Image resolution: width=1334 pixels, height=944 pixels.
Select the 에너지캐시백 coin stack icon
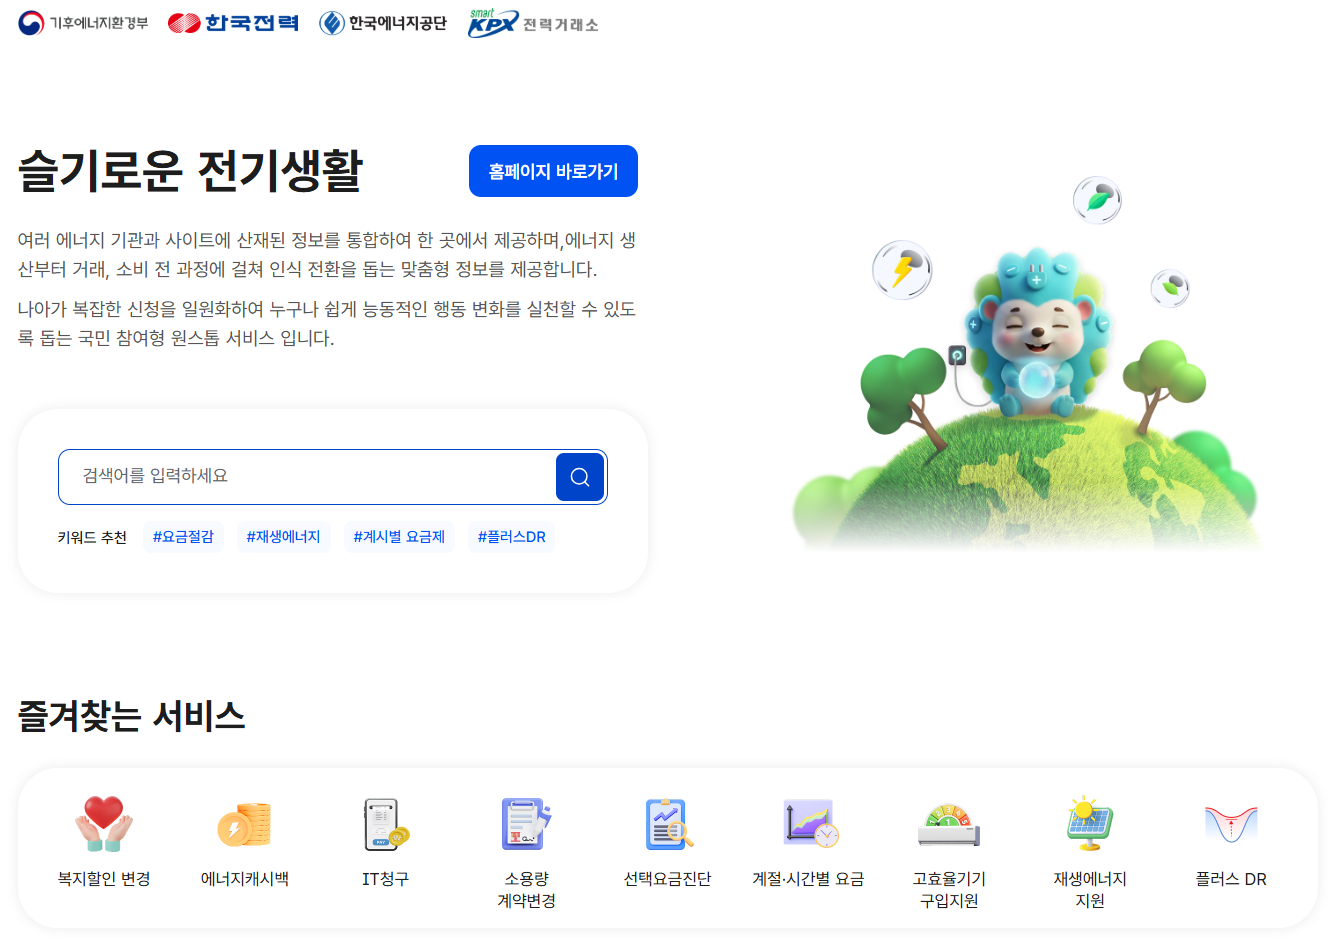tap(244, 824)
